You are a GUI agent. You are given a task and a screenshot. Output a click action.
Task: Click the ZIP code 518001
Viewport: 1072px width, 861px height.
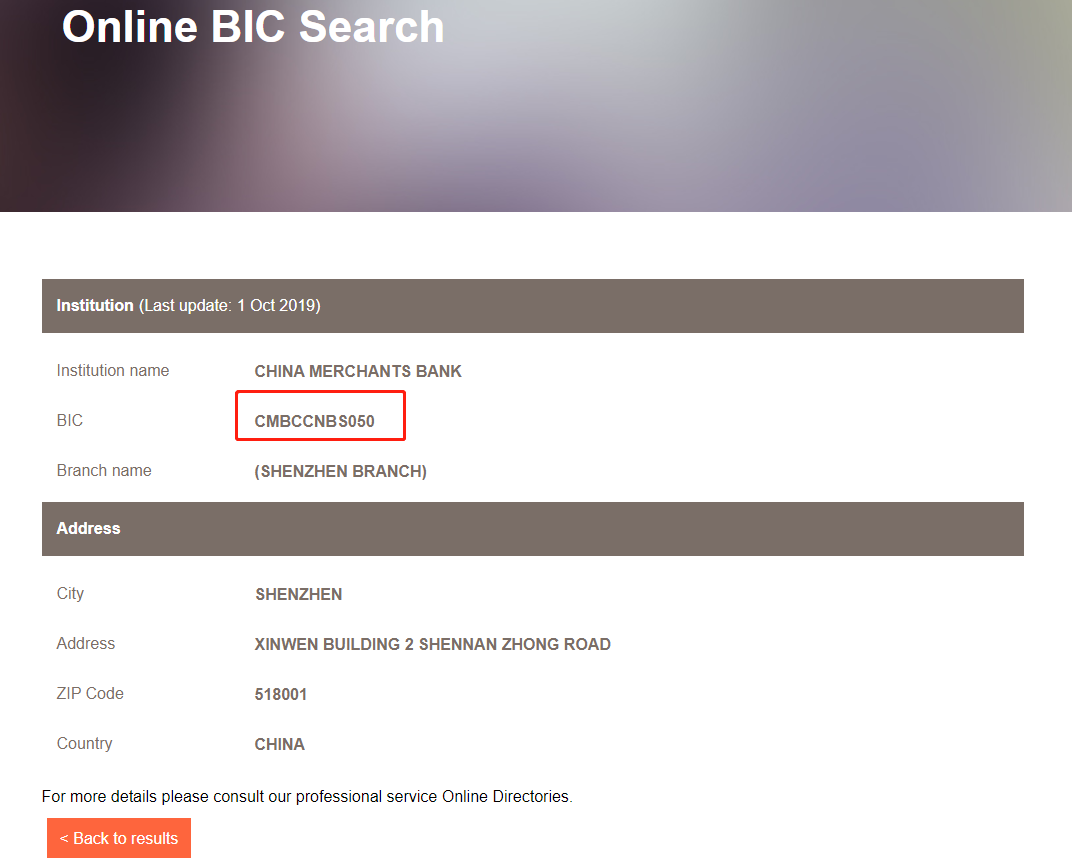pos(281,694)
